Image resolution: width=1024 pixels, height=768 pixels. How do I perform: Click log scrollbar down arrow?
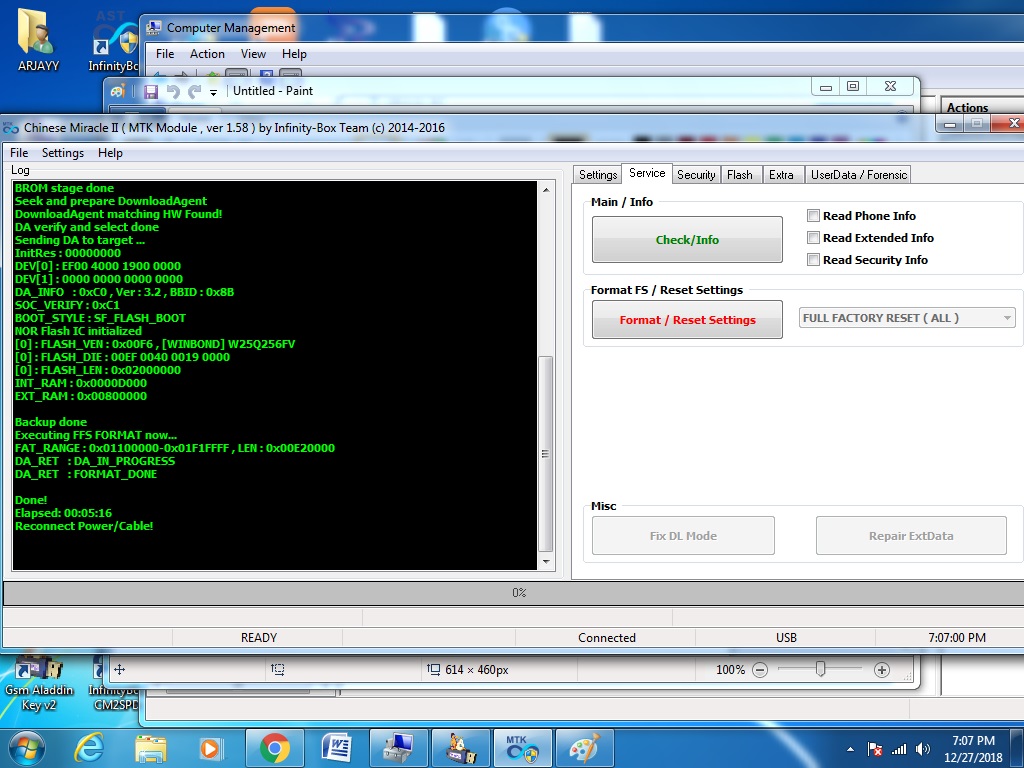tap(546, 562)
